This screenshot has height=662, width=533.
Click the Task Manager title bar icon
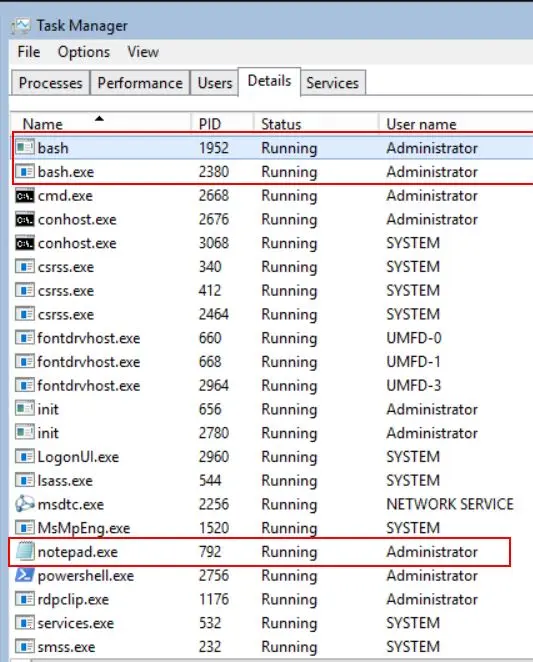[x=21, y=26]
